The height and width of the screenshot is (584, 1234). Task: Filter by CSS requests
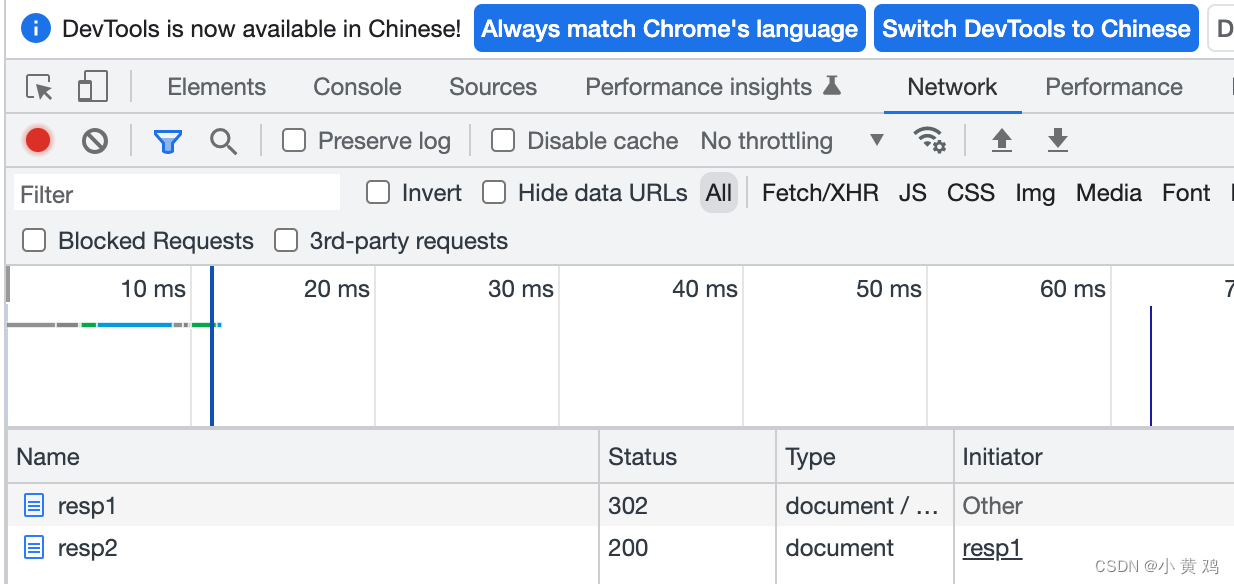(x=971, y=193)
